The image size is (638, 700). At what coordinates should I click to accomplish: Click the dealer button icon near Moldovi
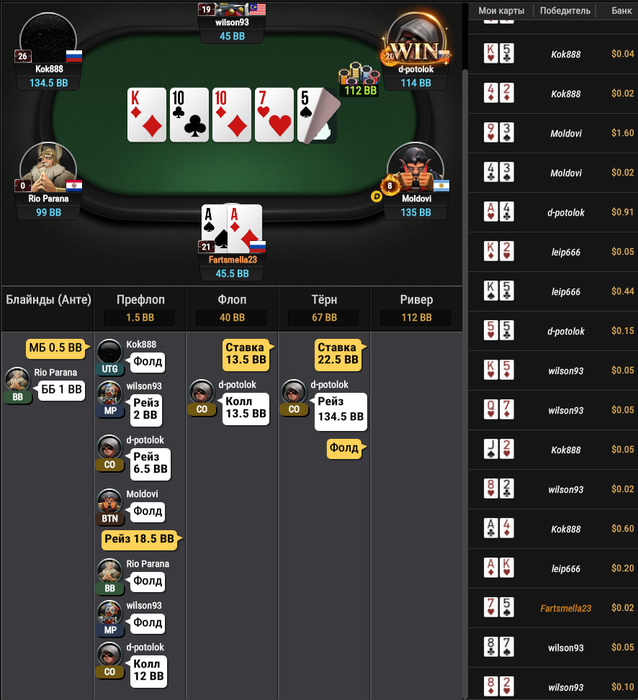(x=376, y=196)
